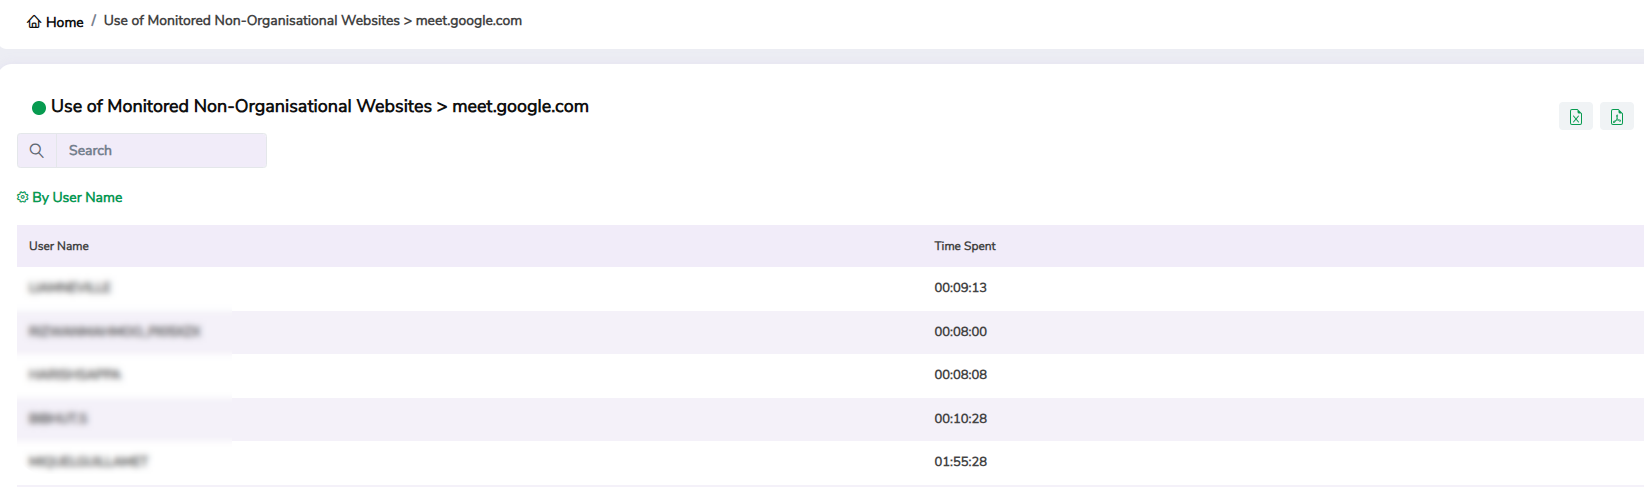Image resolution: width=1644 pixels, height=487 pixels.
Task: Open the Home breadcrumb link
Action: [x=64, y=22]
